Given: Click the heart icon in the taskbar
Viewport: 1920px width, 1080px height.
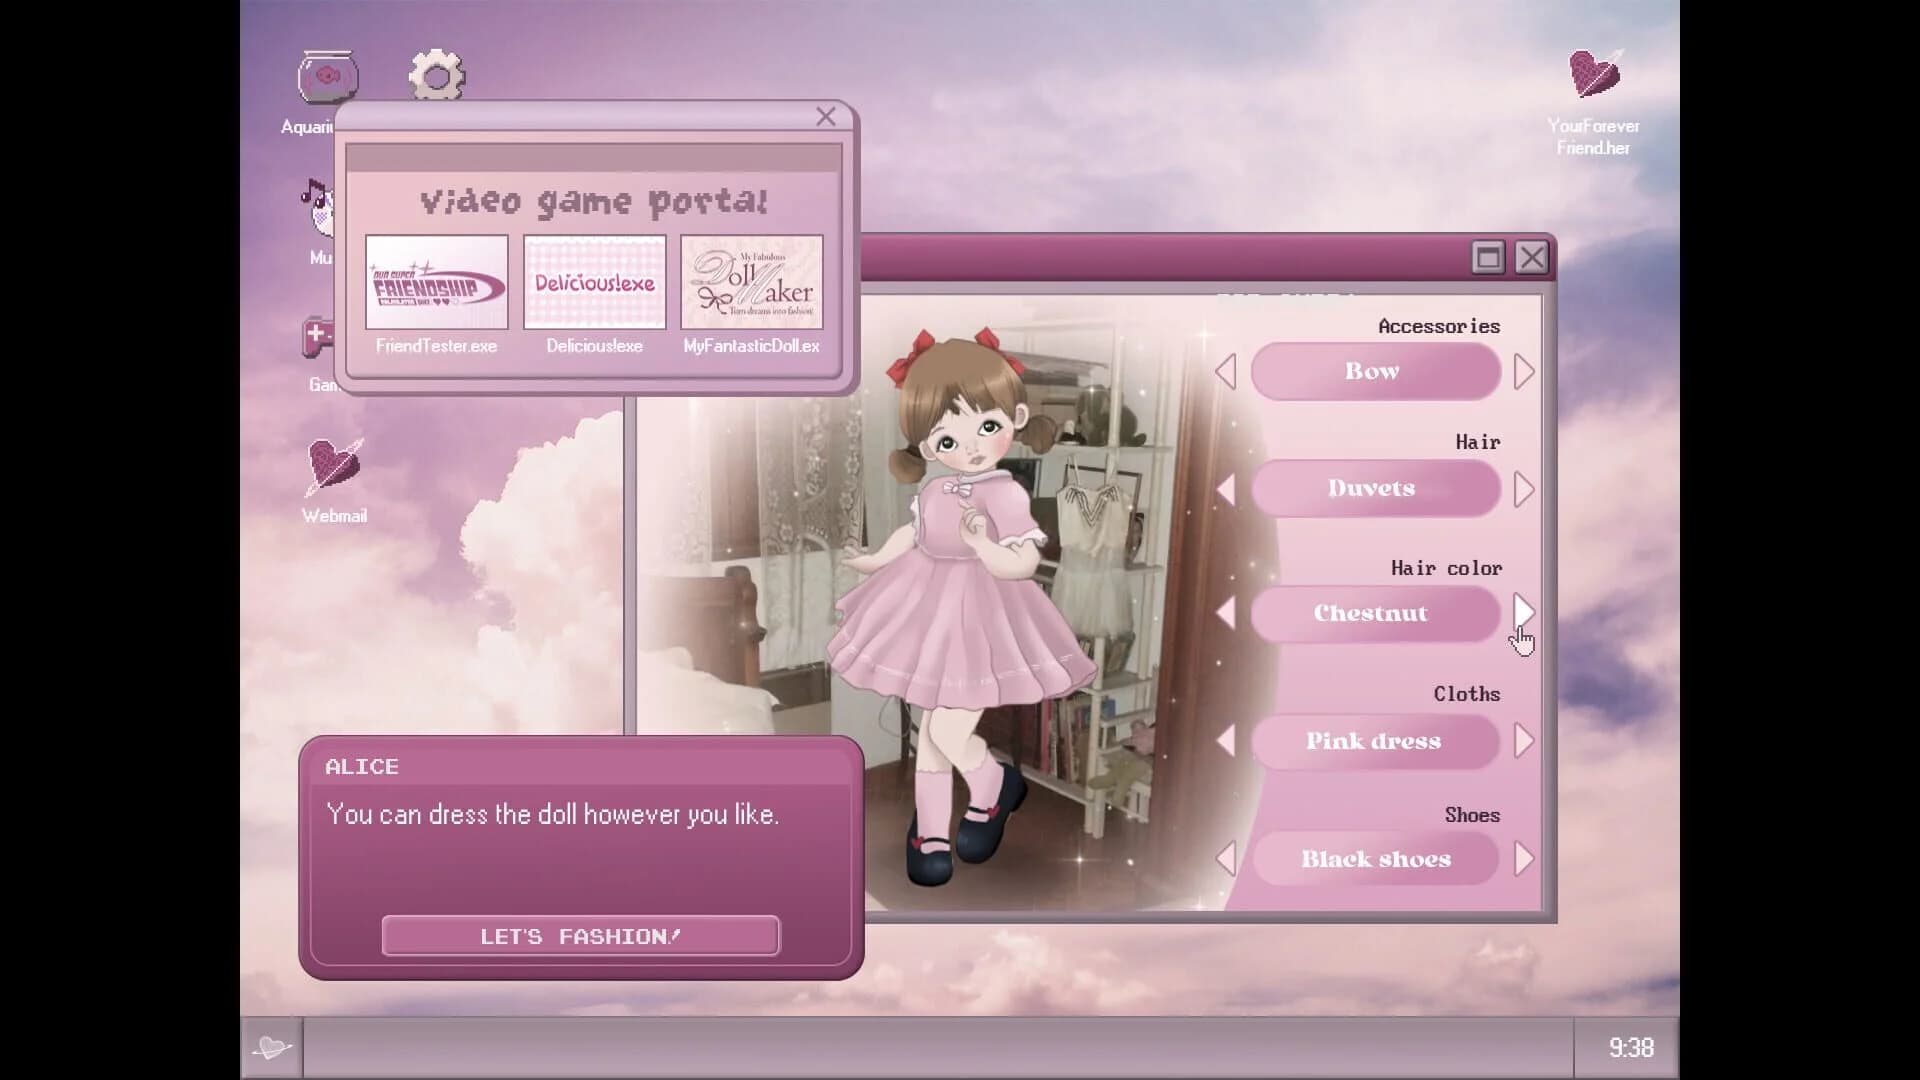Looking at the screenshot, I should tap(271, 1046).
